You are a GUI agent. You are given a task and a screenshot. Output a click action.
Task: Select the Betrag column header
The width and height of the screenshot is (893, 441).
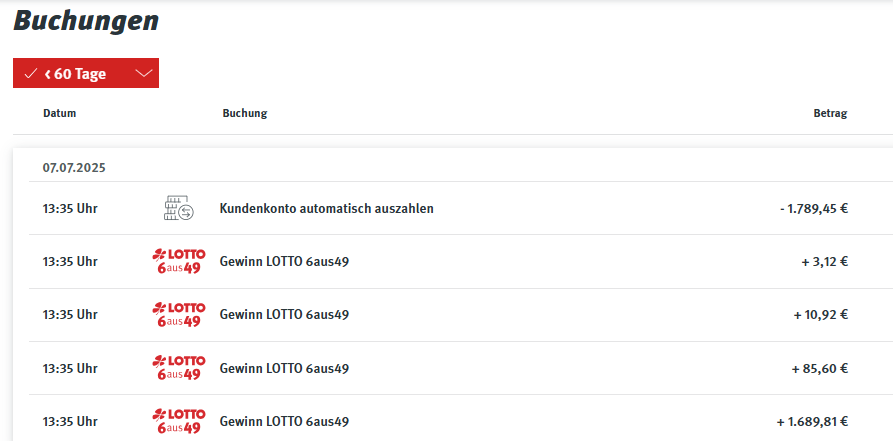pos(830,113)
